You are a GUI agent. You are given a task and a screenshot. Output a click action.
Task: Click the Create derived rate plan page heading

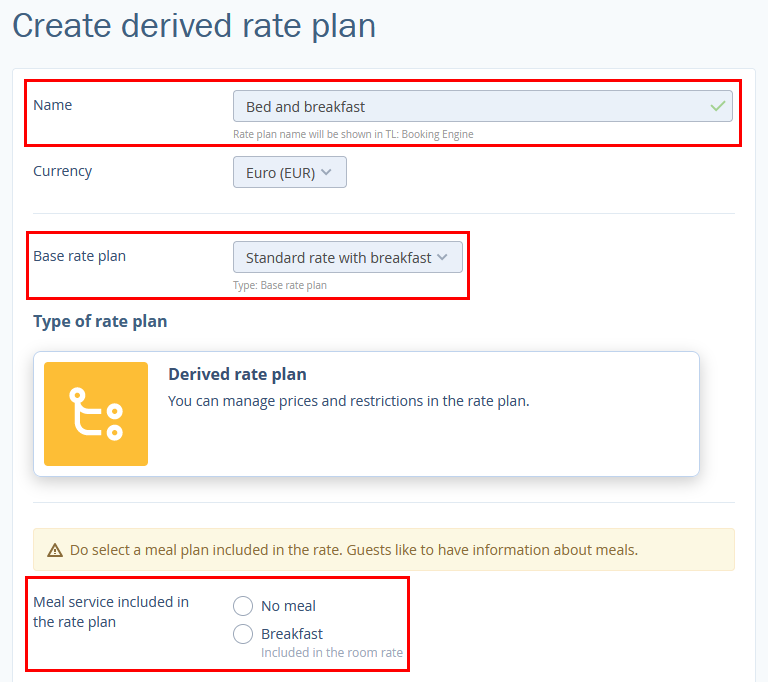point(194,26)
